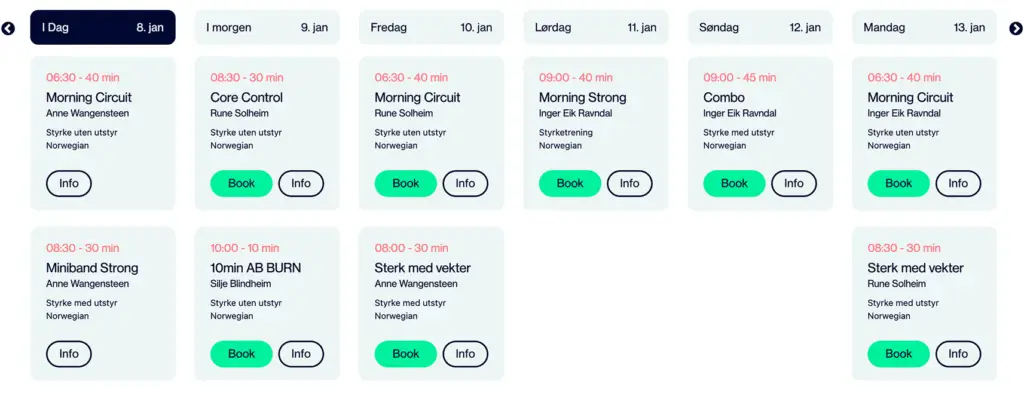Book the Combo class on Sunday

[734, 183]
